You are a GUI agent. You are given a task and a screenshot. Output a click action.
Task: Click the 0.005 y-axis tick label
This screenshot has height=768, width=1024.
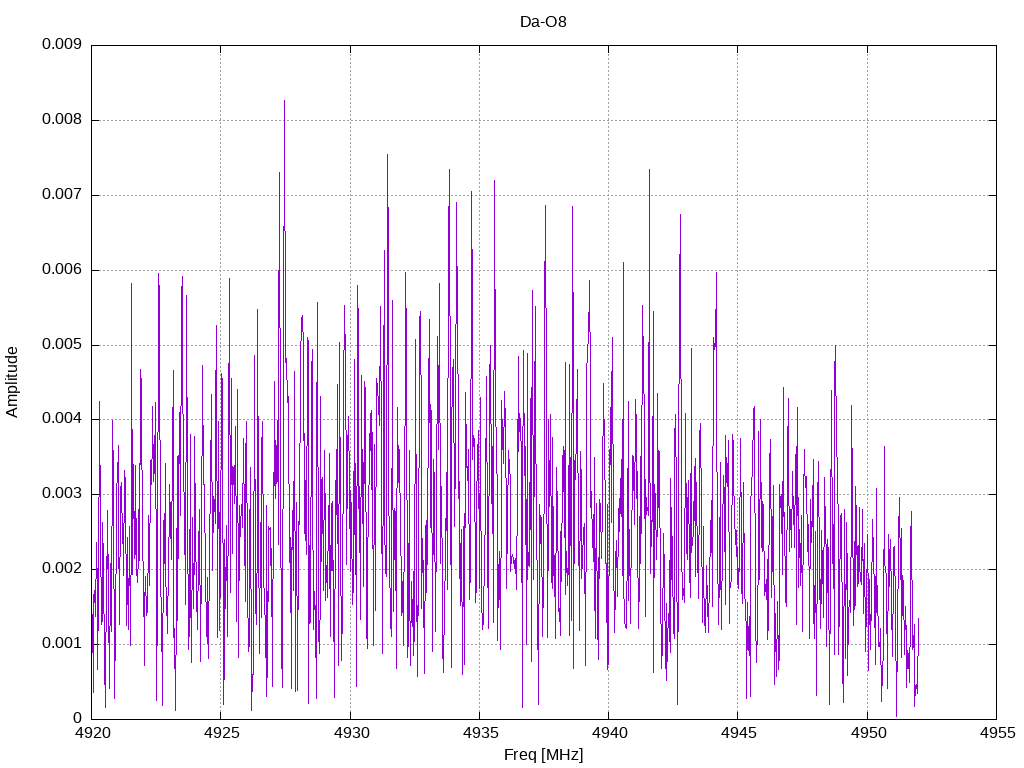click(x=61, y=344)
